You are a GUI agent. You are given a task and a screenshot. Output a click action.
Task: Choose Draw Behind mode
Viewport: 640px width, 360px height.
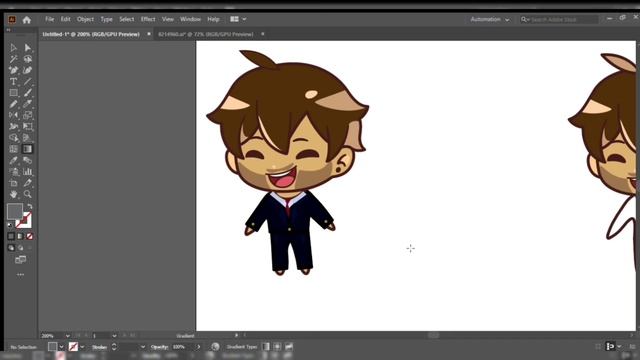[x=20, y=248]
